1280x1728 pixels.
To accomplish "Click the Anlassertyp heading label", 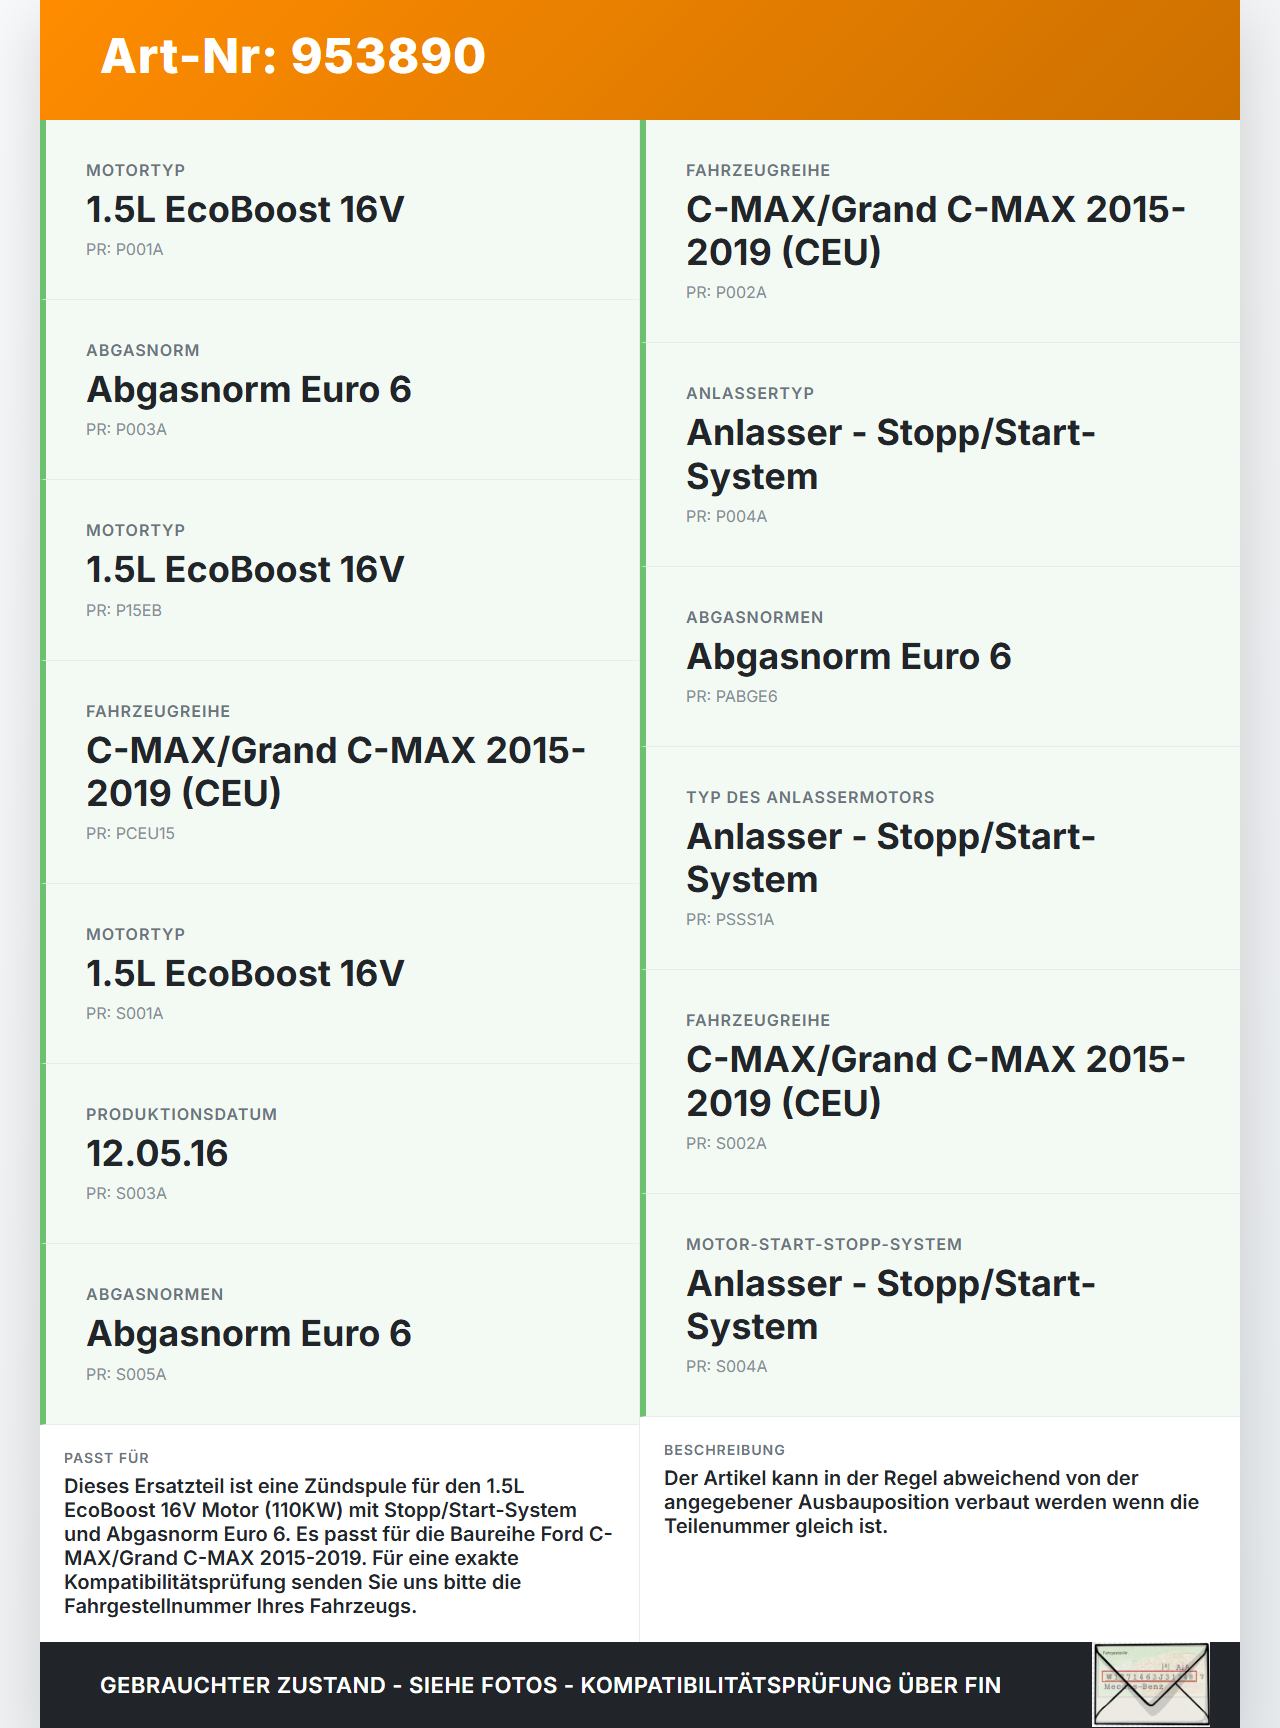I will [x=750, y=394].
